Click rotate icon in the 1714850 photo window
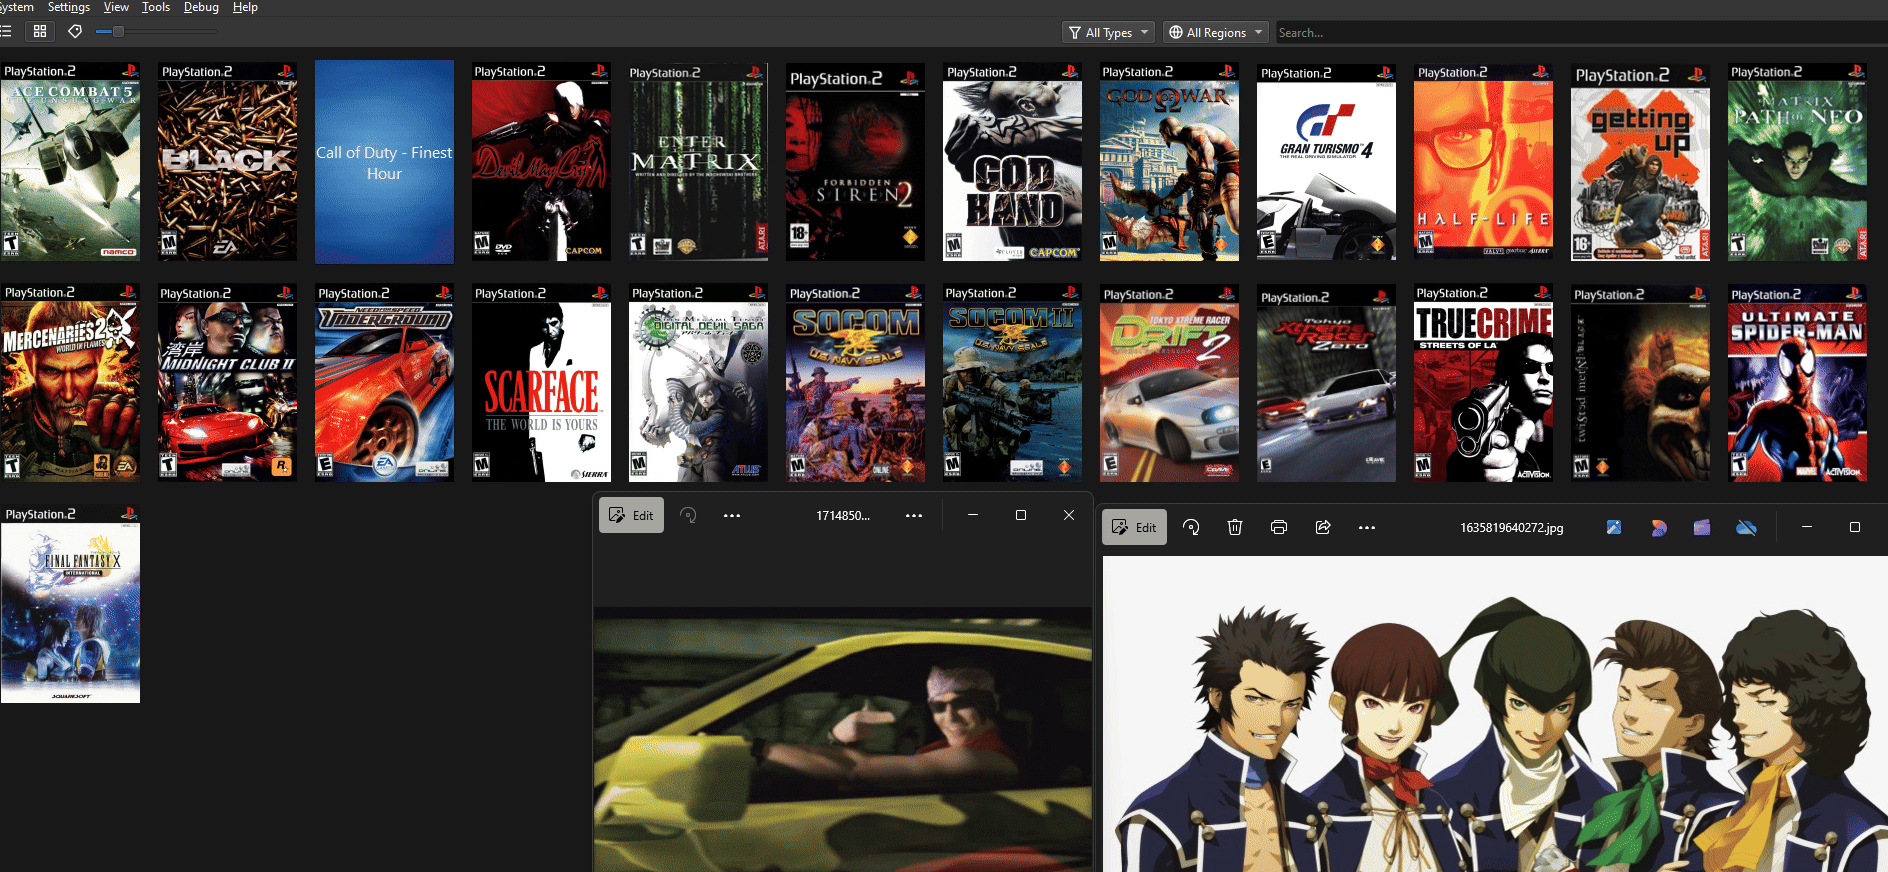 [x=688, y=515]
